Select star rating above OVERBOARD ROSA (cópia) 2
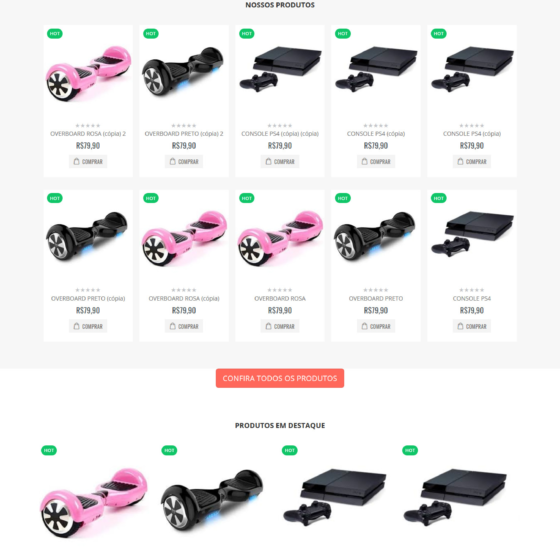This screenshot has width=560, height=560. (x=88, y=125)
